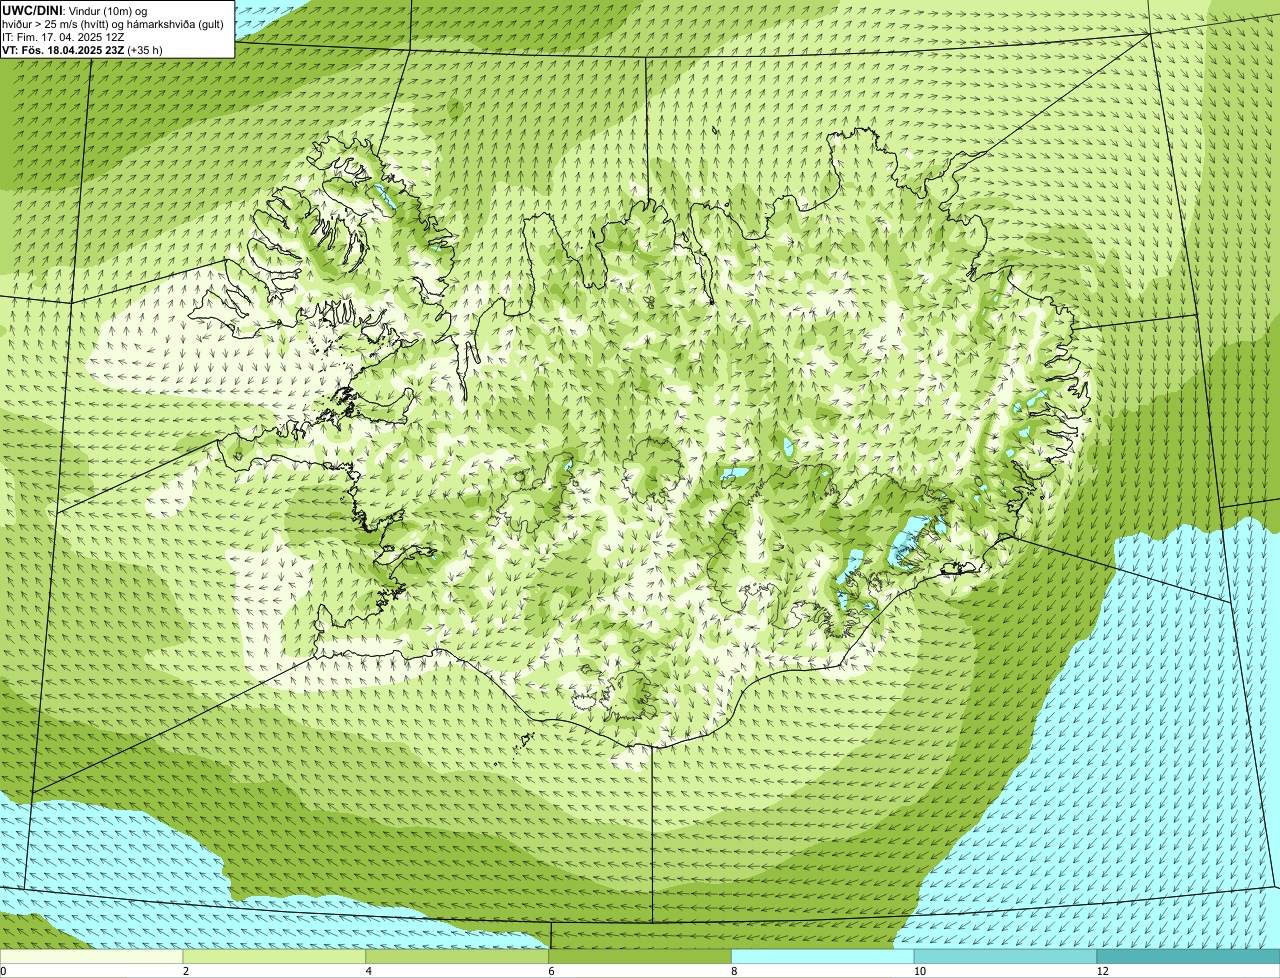
Task: Click the 'VT: Fös. 18.04.2025 23Z (+35 h)' line
Action: (x=83, y=50)
